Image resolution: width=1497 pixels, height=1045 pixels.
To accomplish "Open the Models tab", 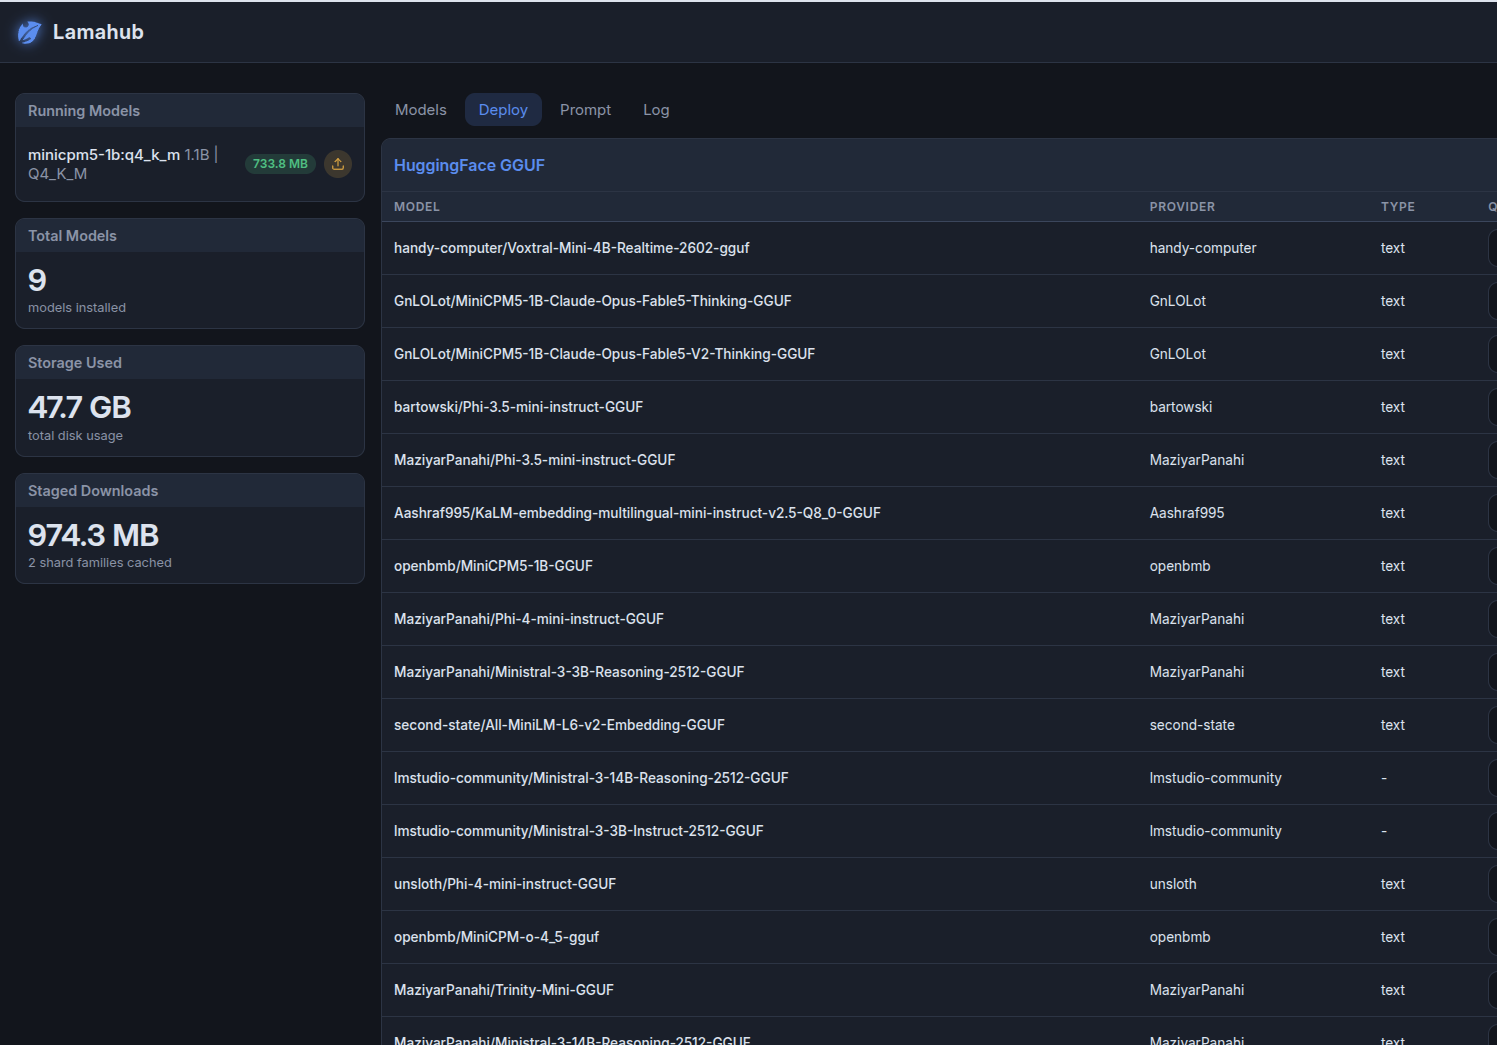I will [x=421, y=110].
